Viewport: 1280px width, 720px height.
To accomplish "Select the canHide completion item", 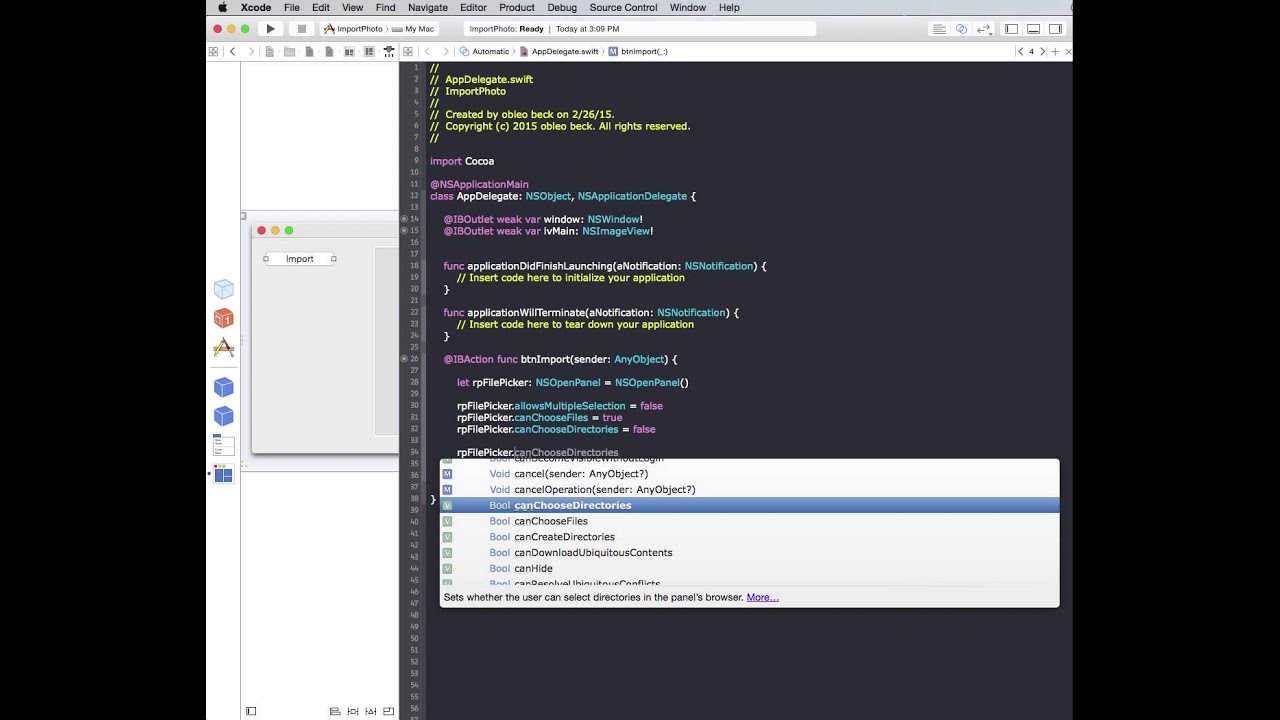I will tap(749, 568).
